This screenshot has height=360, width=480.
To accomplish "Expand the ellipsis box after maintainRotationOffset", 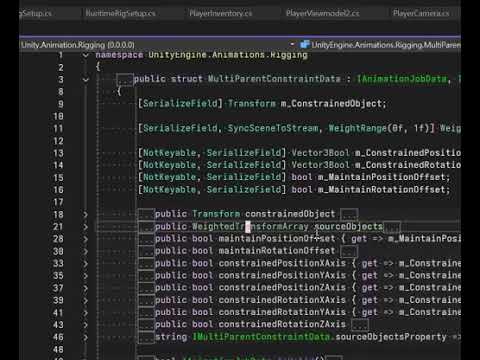I will (x=350, y=251).
